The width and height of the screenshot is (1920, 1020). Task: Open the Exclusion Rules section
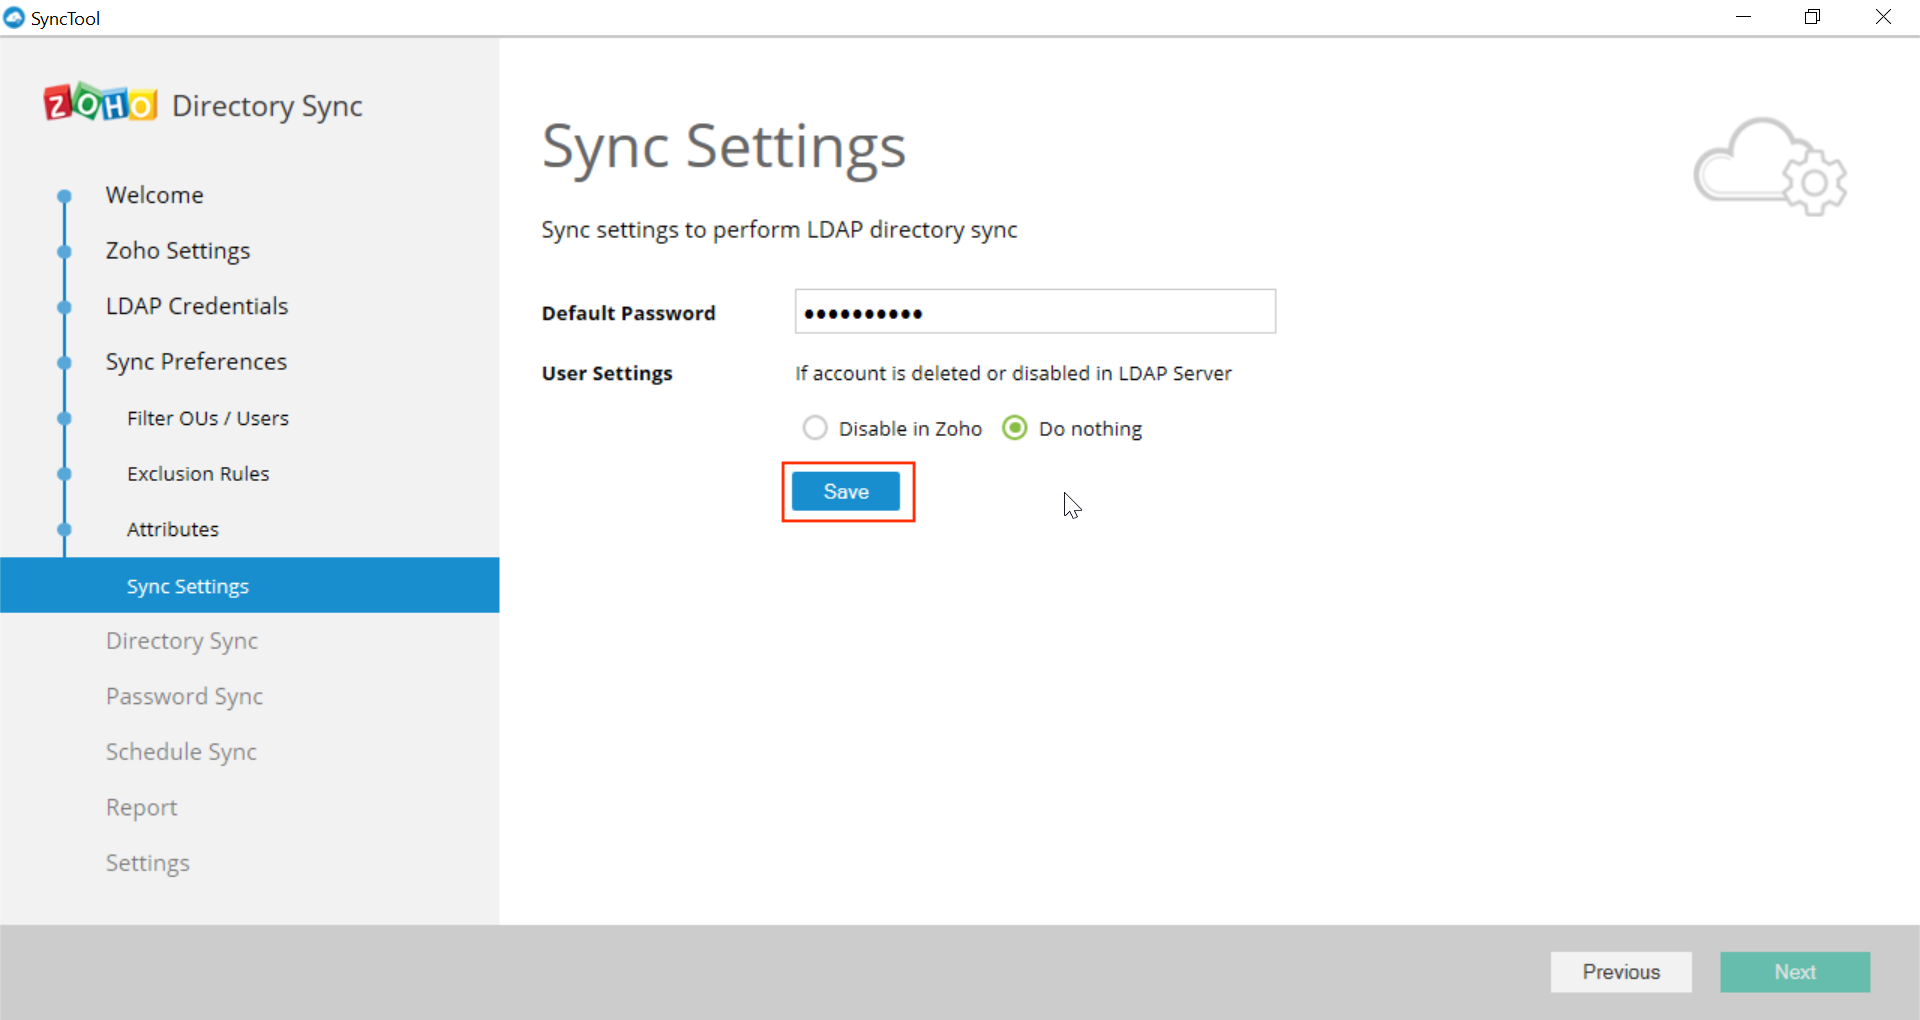coord(198,473)
